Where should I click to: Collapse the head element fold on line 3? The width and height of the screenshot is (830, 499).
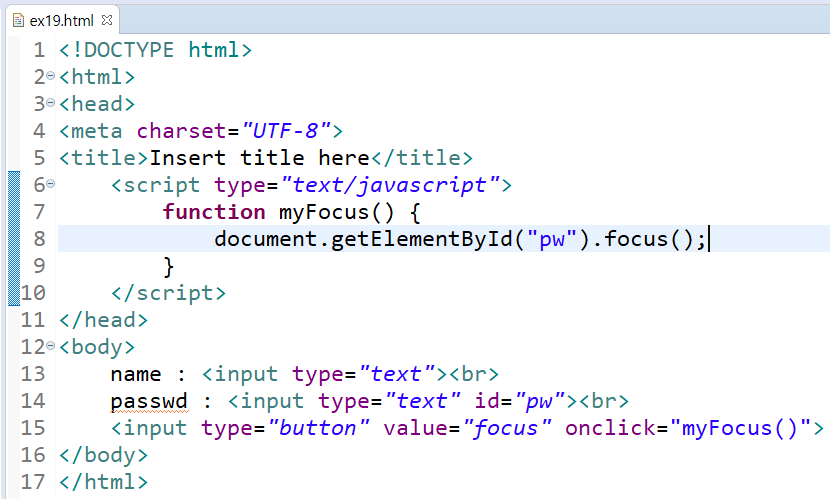pyautogui.click(x=50, y=103)
